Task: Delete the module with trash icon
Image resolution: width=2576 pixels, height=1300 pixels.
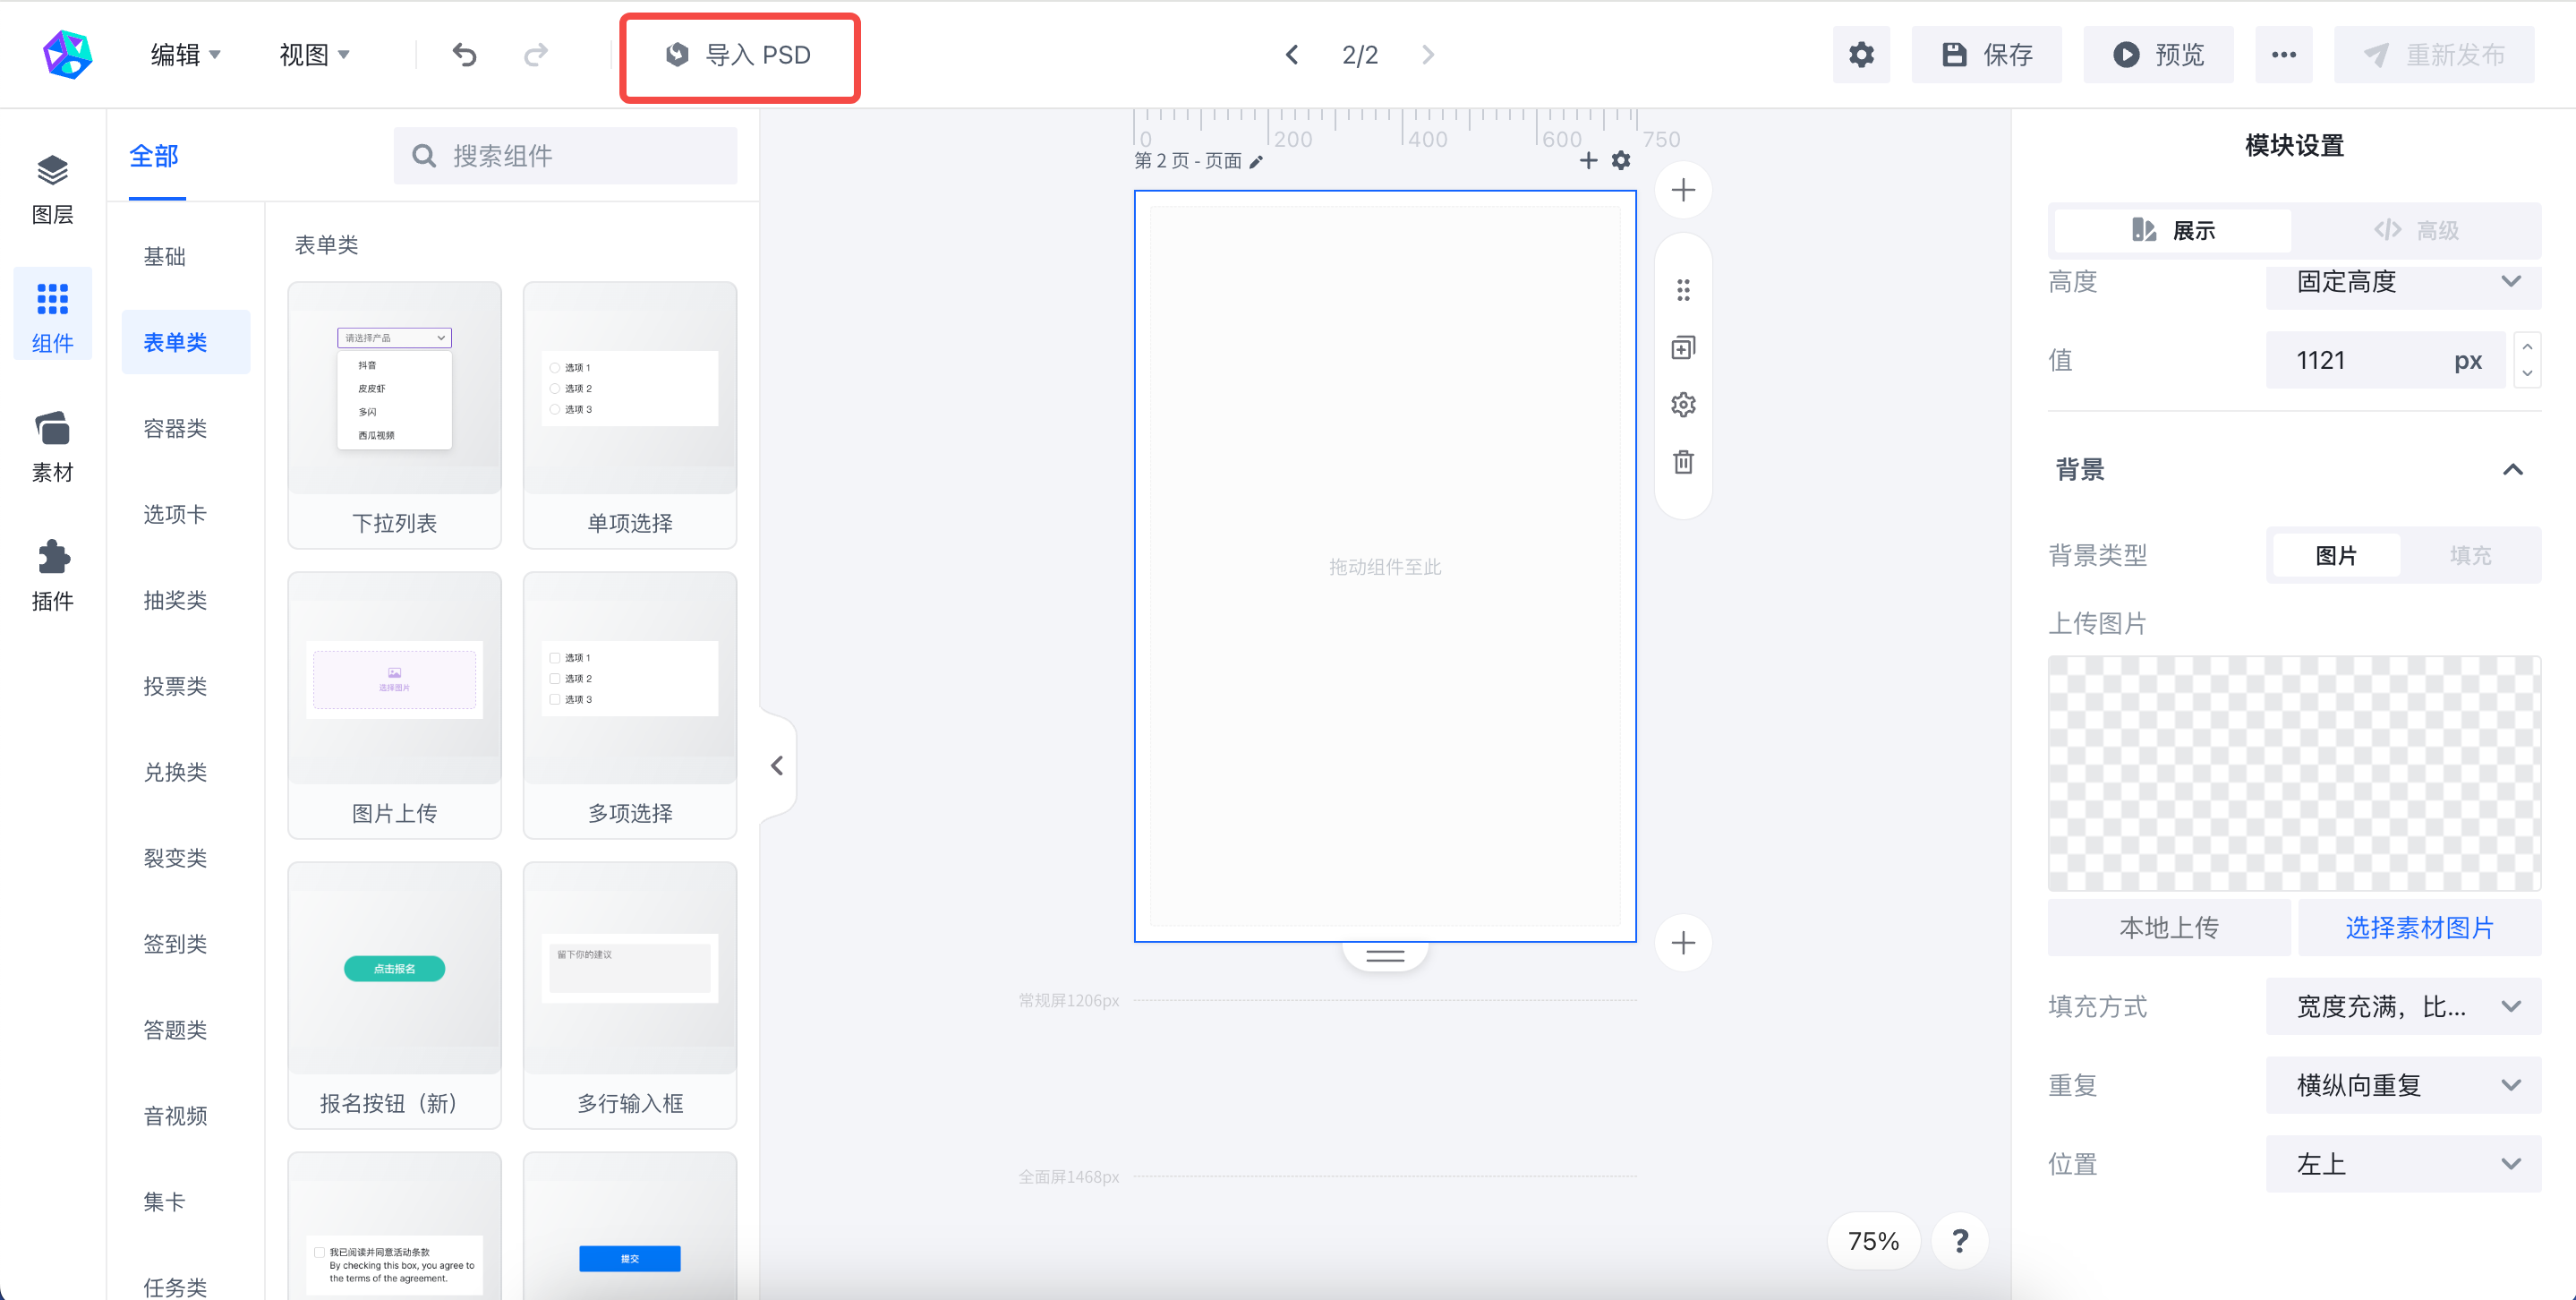Action: (1683, 462)
